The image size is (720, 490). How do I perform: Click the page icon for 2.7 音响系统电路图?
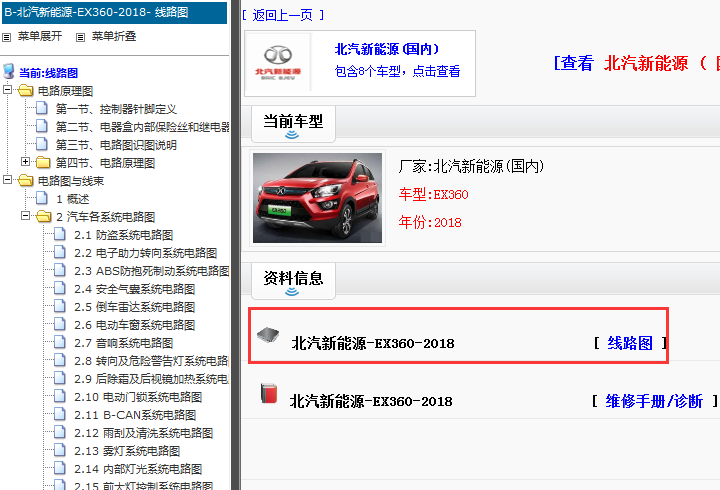[x=60, y=342]
